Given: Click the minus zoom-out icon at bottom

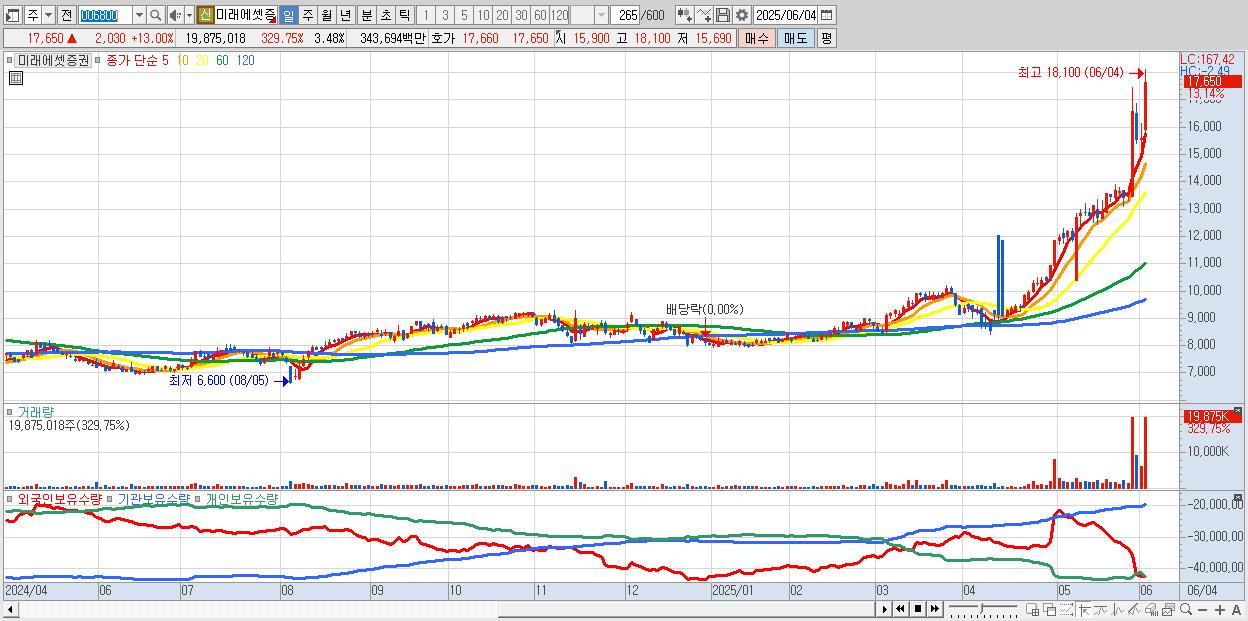Looking at the screenshot, I should 1202,610.
